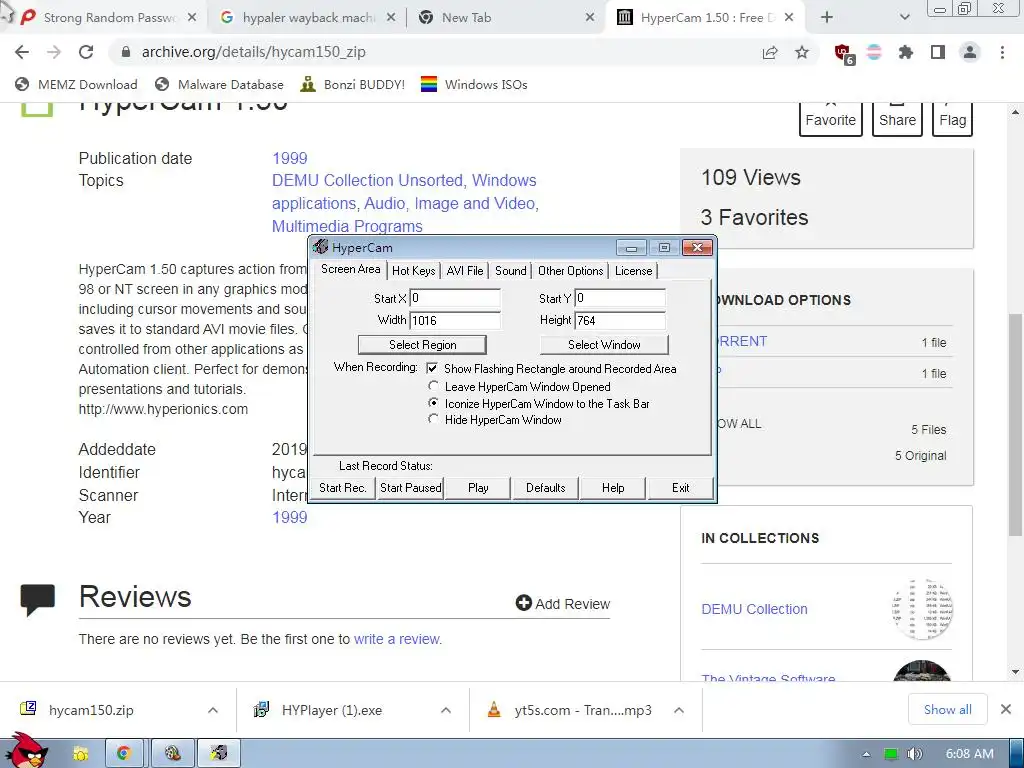
Task: Open Bonzi BUDDY! bookmark
Action: point(352,84)
